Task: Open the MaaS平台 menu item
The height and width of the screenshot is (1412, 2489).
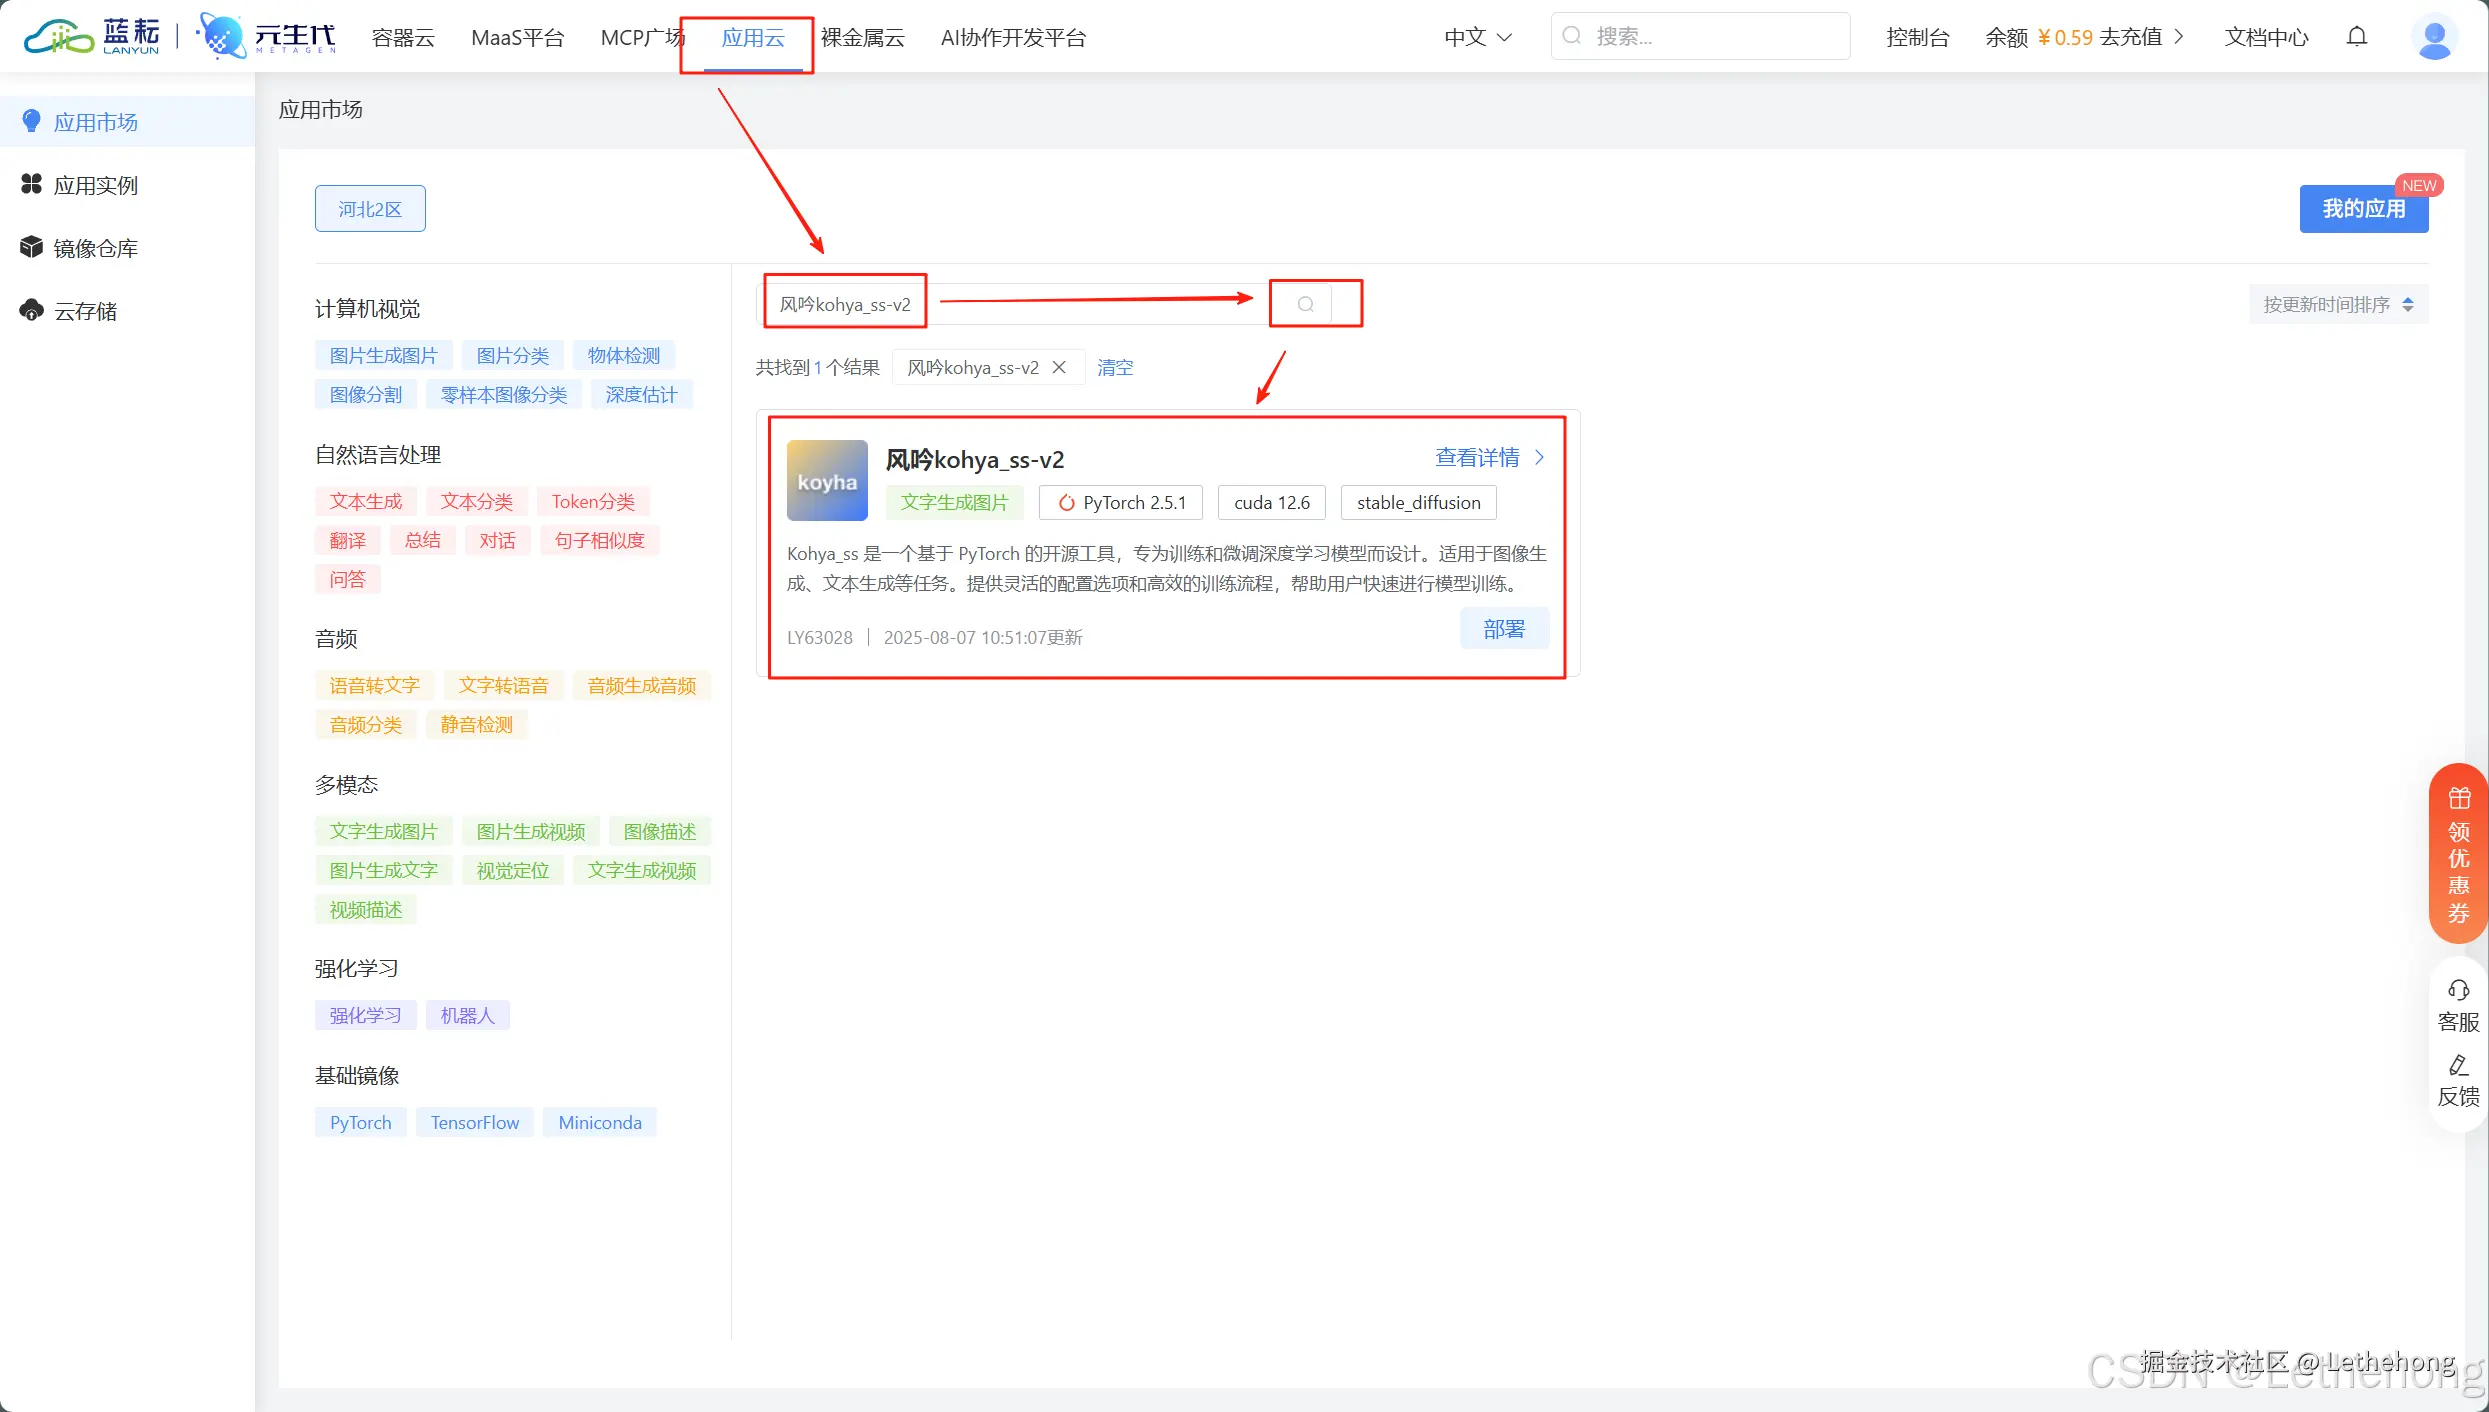Action: pyautogui.click(x=517, y=37)
